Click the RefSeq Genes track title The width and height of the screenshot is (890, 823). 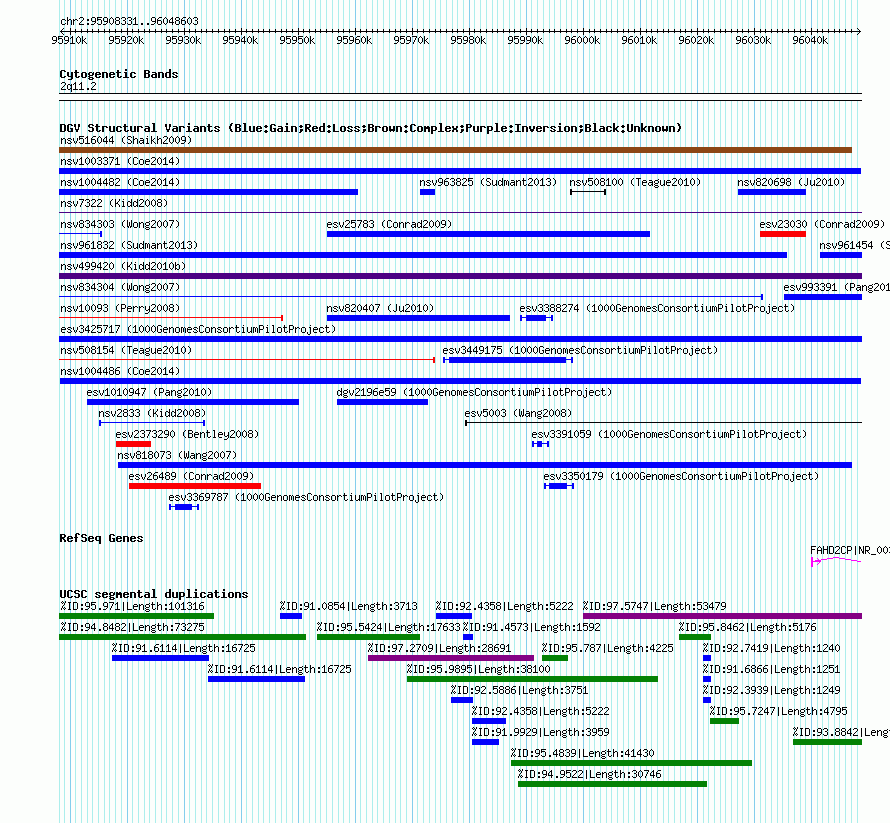101,538
